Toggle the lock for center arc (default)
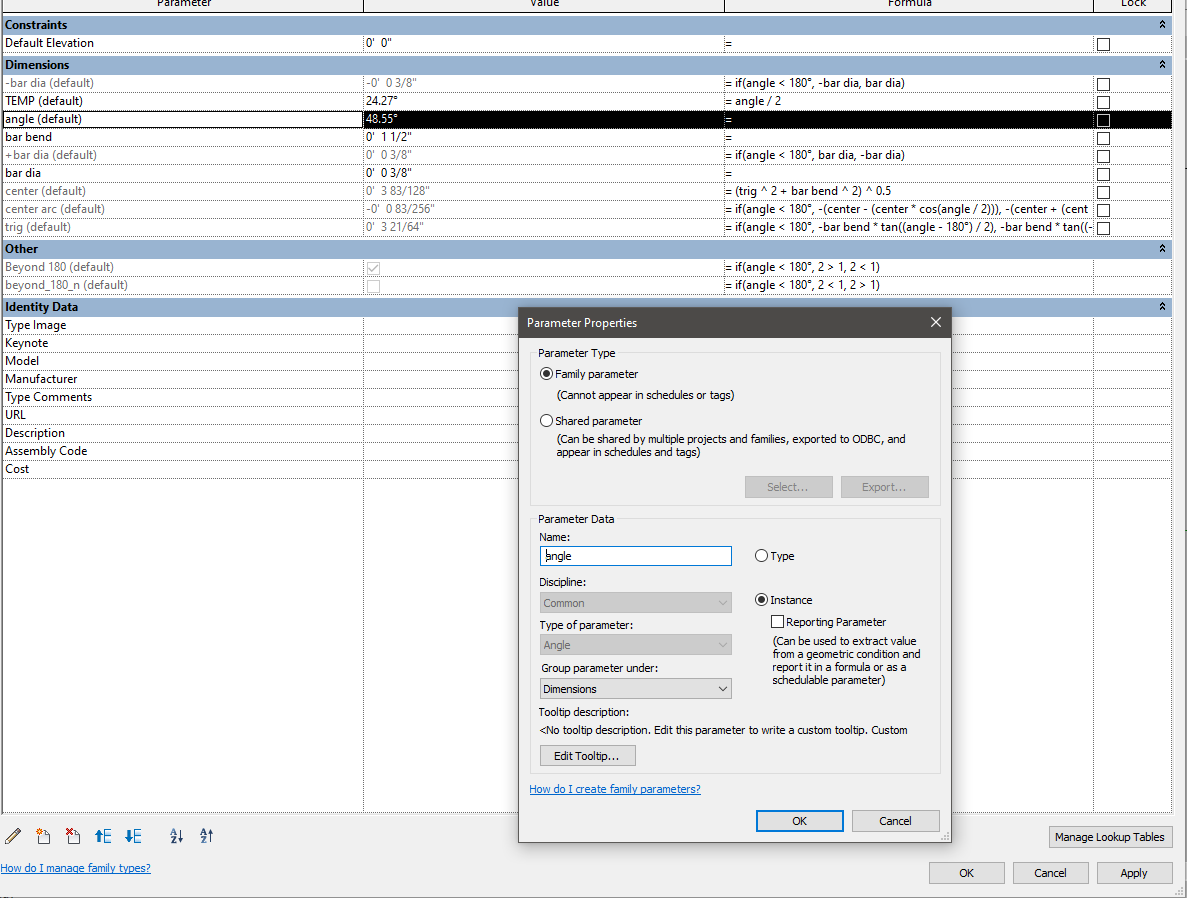The image size is (1187, 898). click(x=1104, y=210)
